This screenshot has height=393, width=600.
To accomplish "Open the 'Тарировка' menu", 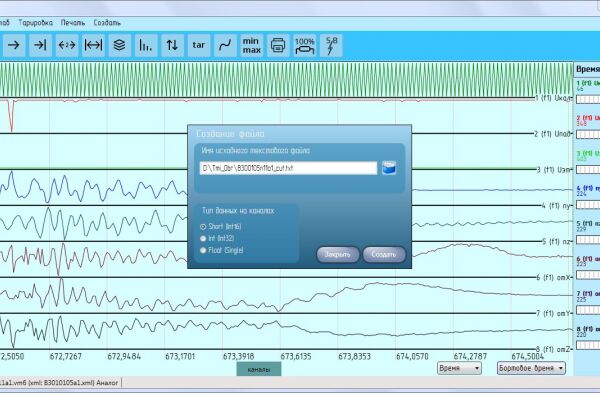I will [36, 23].
